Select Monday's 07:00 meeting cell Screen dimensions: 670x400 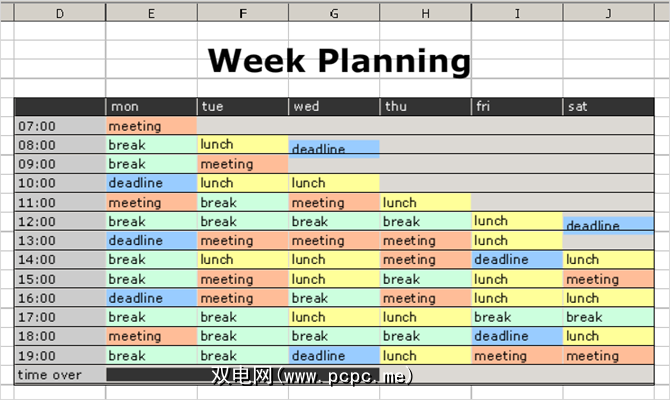[151, 126]
